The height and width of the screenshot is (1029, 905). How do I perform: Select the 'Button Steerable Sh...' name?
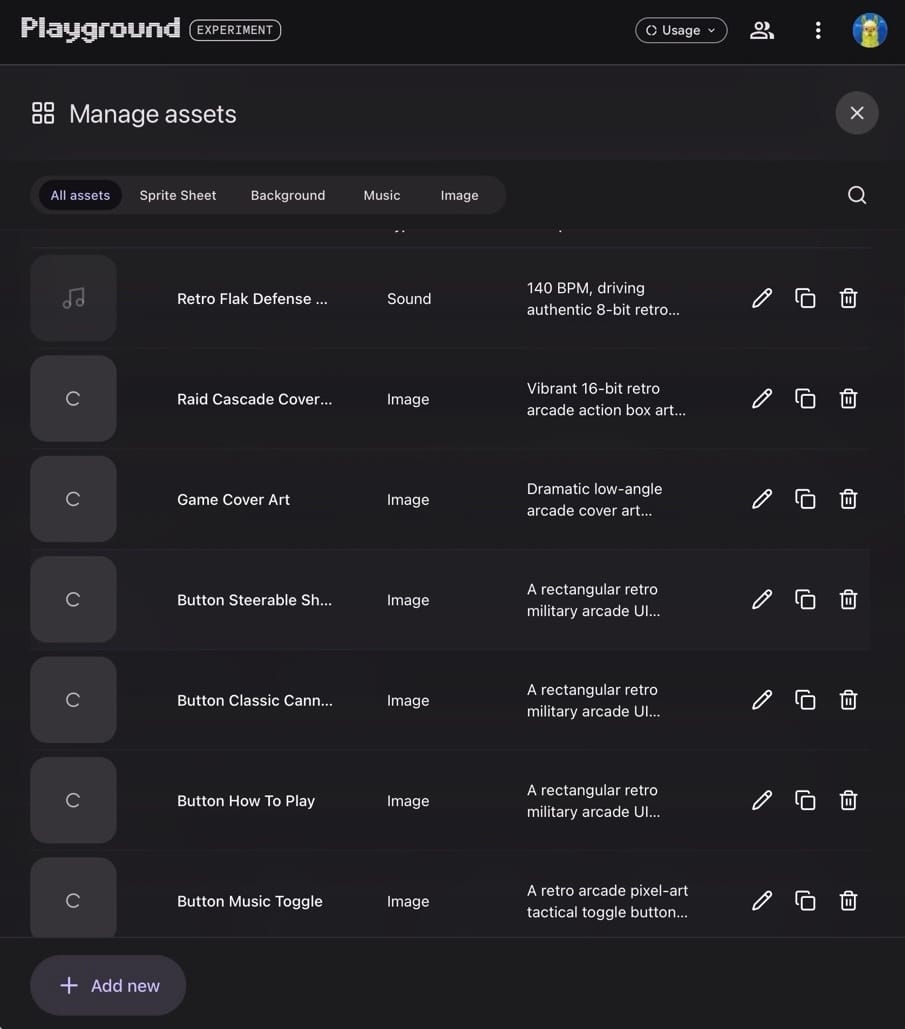255,600
